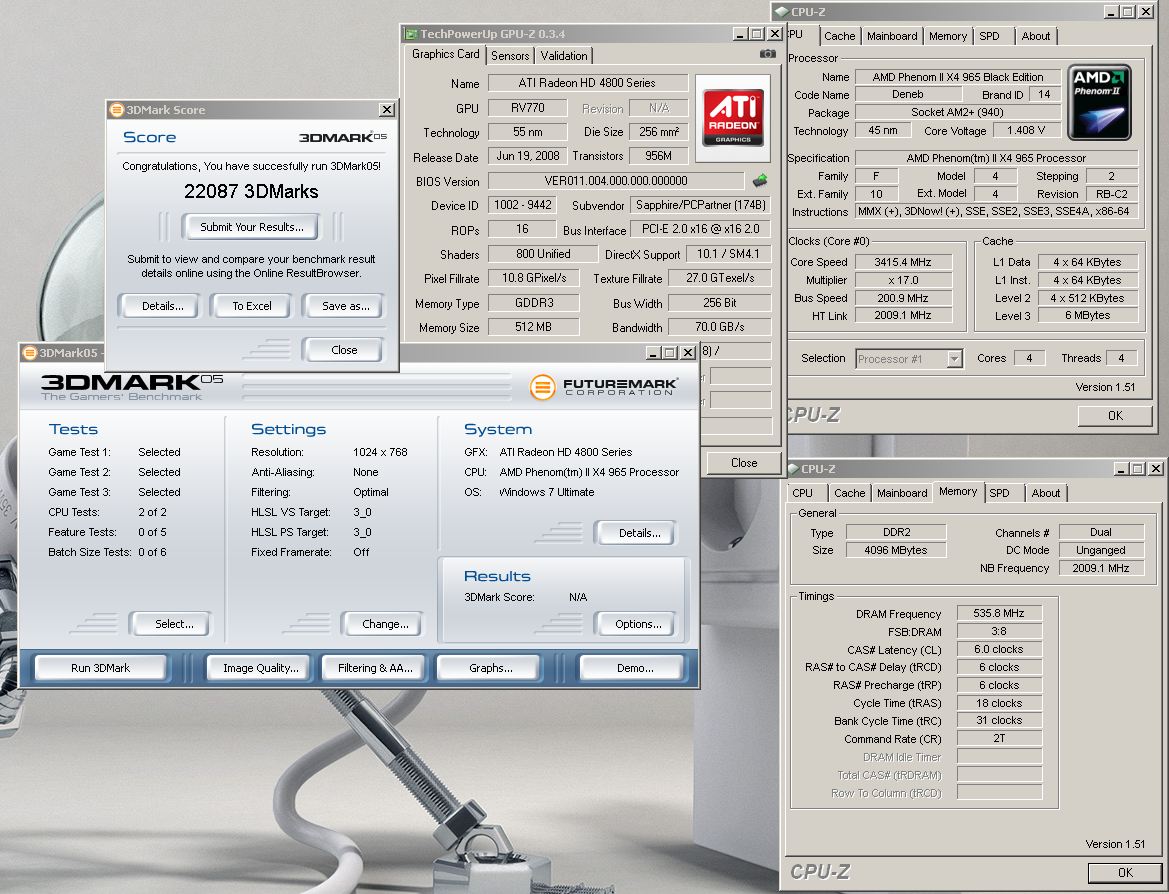Click the AMD Phenom II processor logo
Viewport: 1169px width, 894px height.
(x=1100, y=102)
